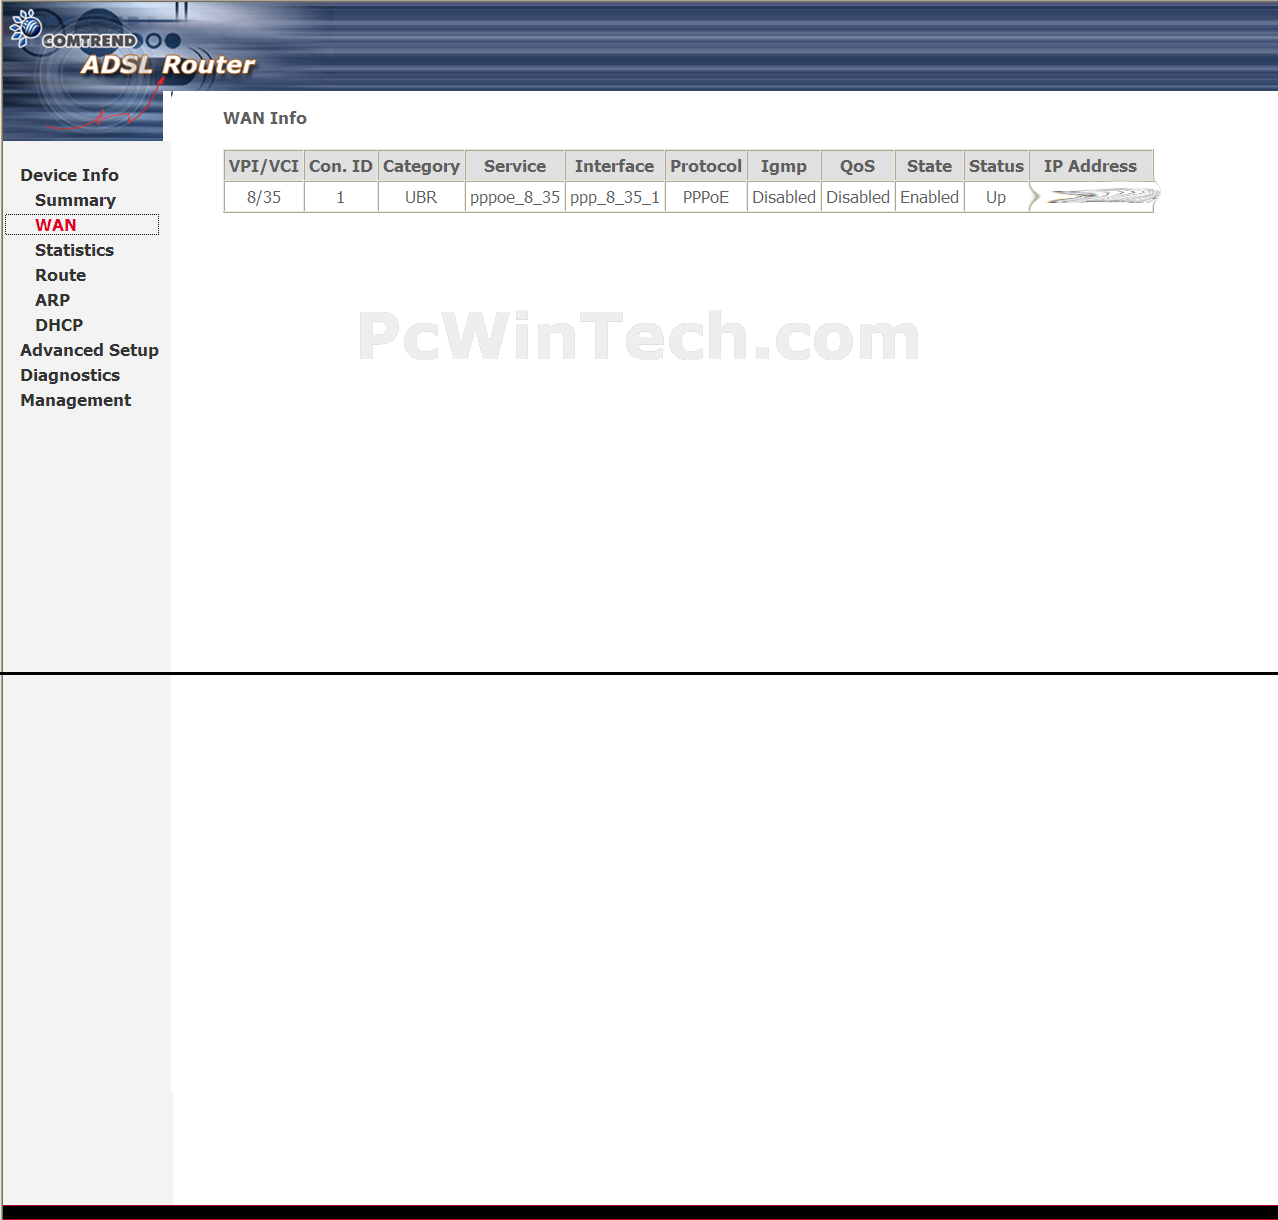Open Advanced Setup section

[89, 350]
